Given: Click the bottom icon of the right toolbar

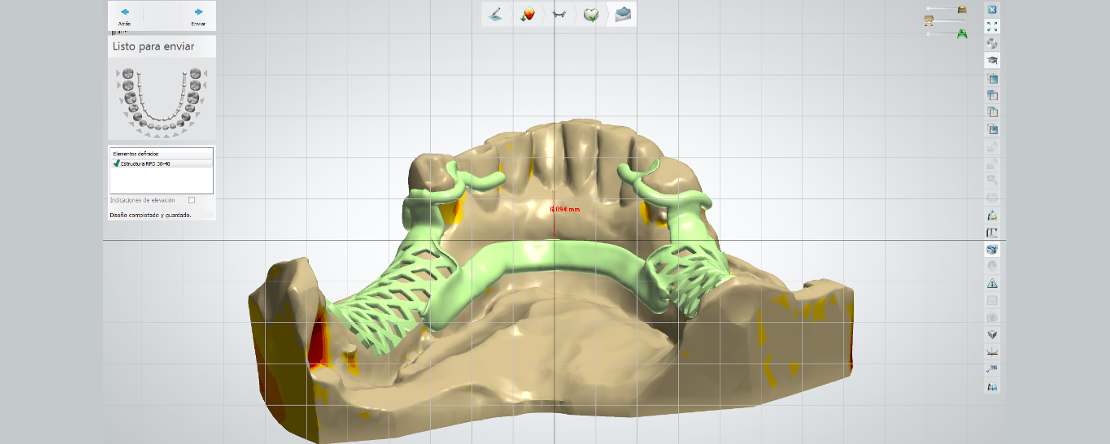Looking at the screenshot, I should [992, 386].
